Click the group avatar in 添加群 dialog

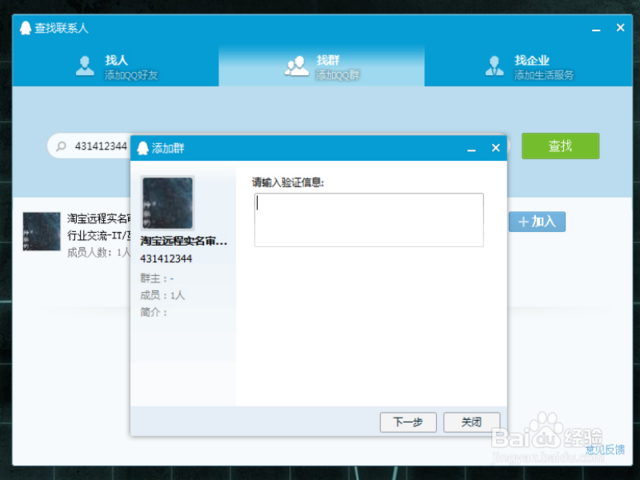167,203
